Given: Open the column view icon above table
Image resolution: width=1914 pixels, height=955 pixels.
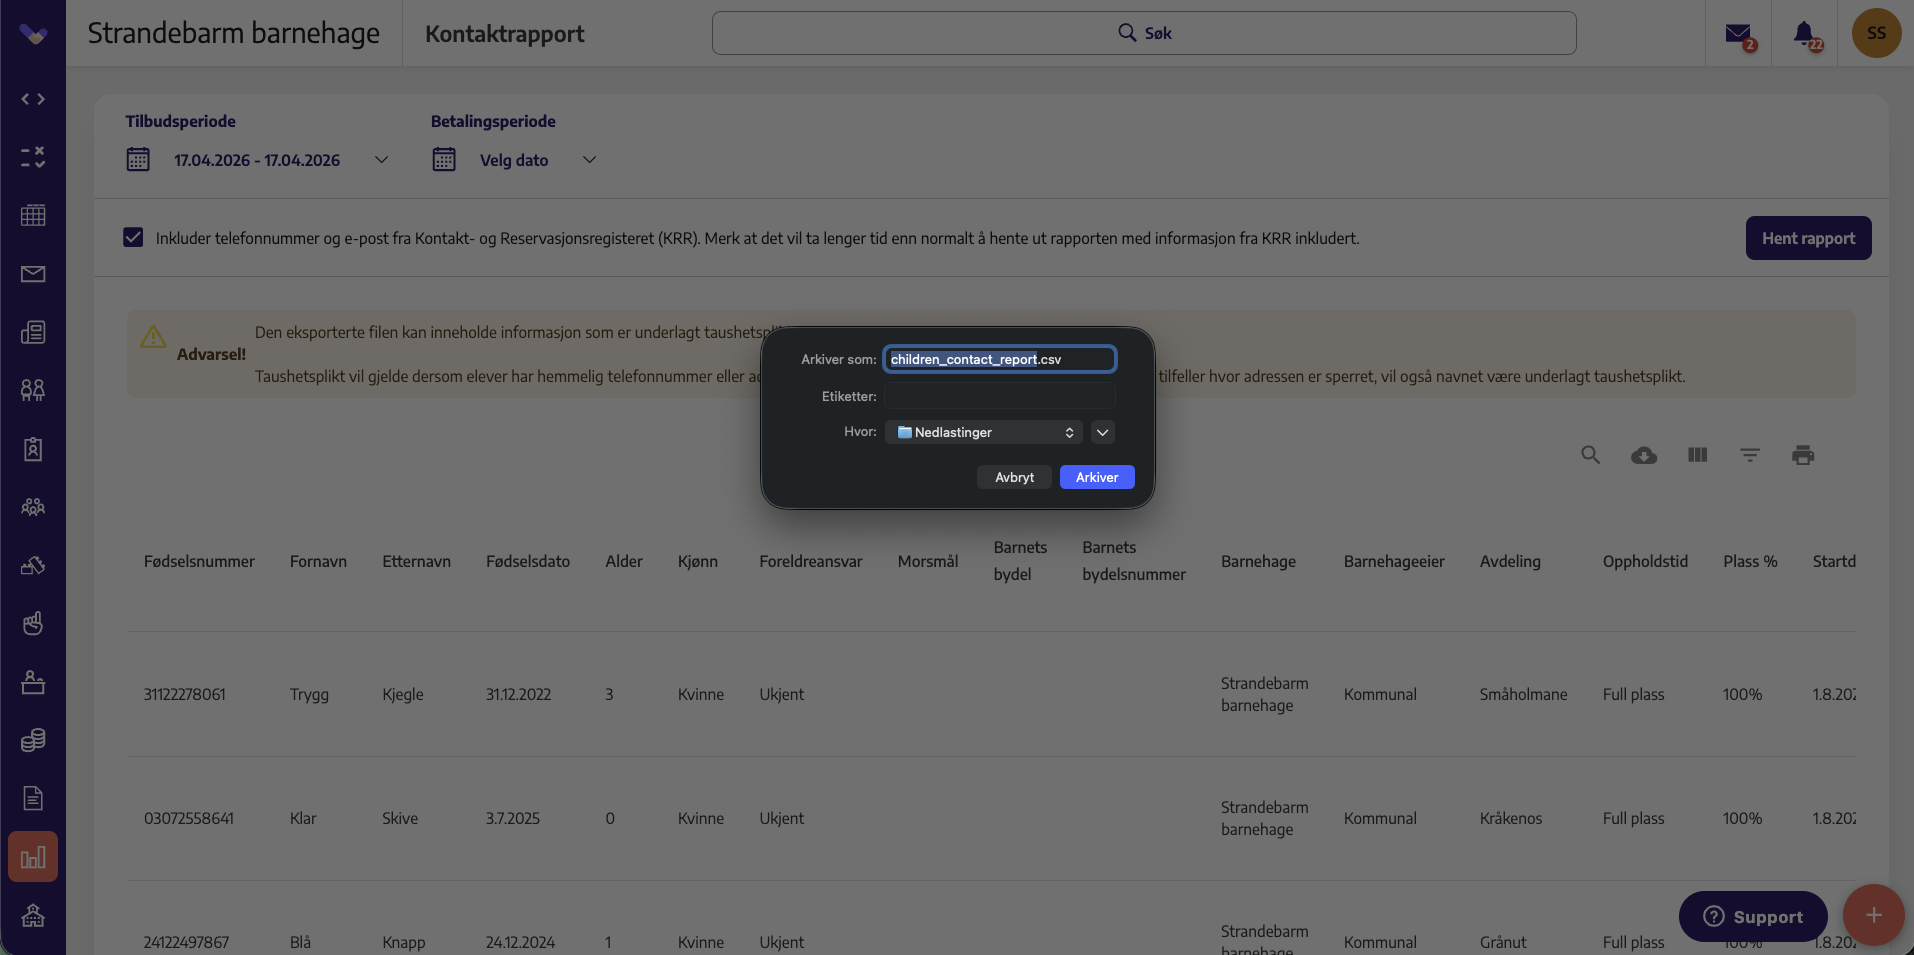Looking at the screenshot, I should pos(1697,455).
